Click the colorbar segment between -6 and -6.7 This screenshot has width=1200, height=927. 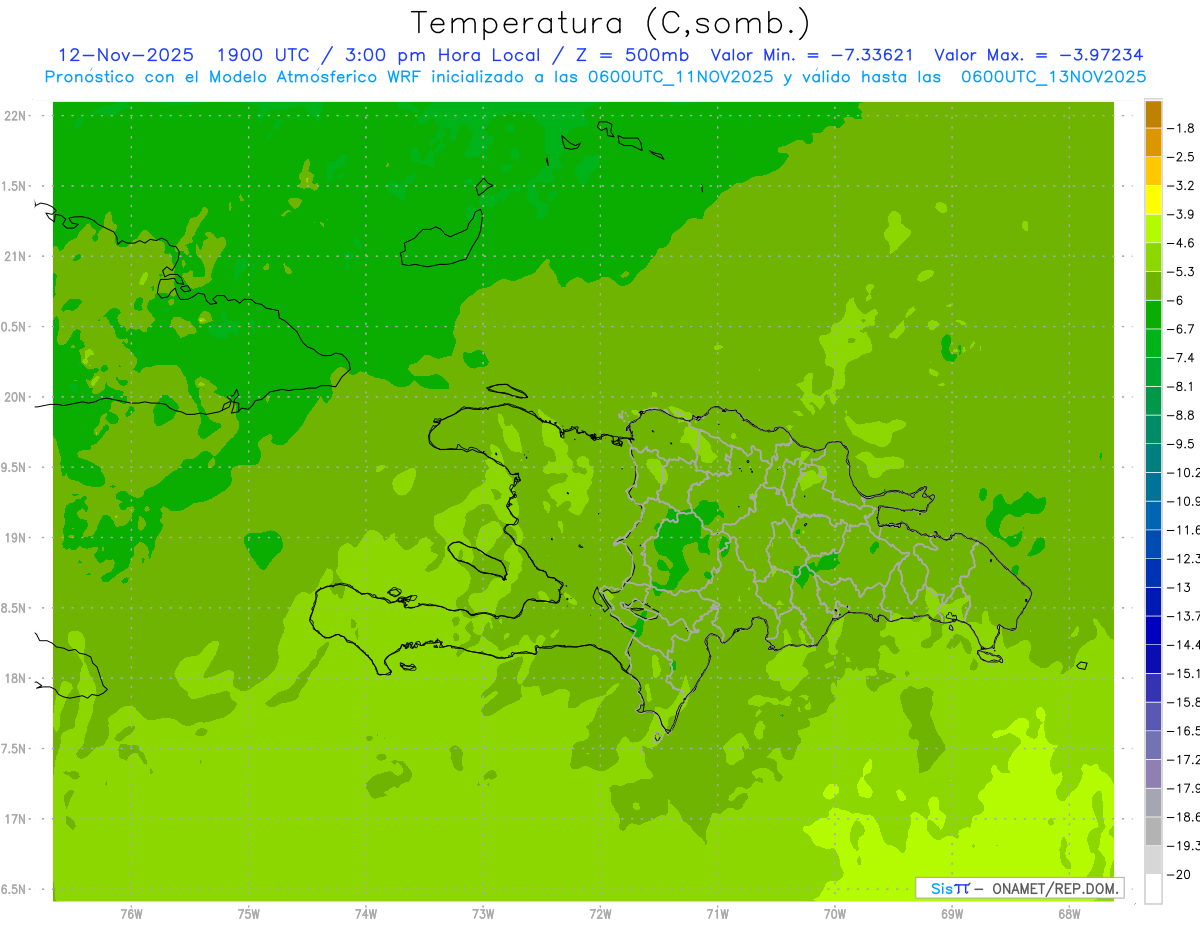(1153, 315)
